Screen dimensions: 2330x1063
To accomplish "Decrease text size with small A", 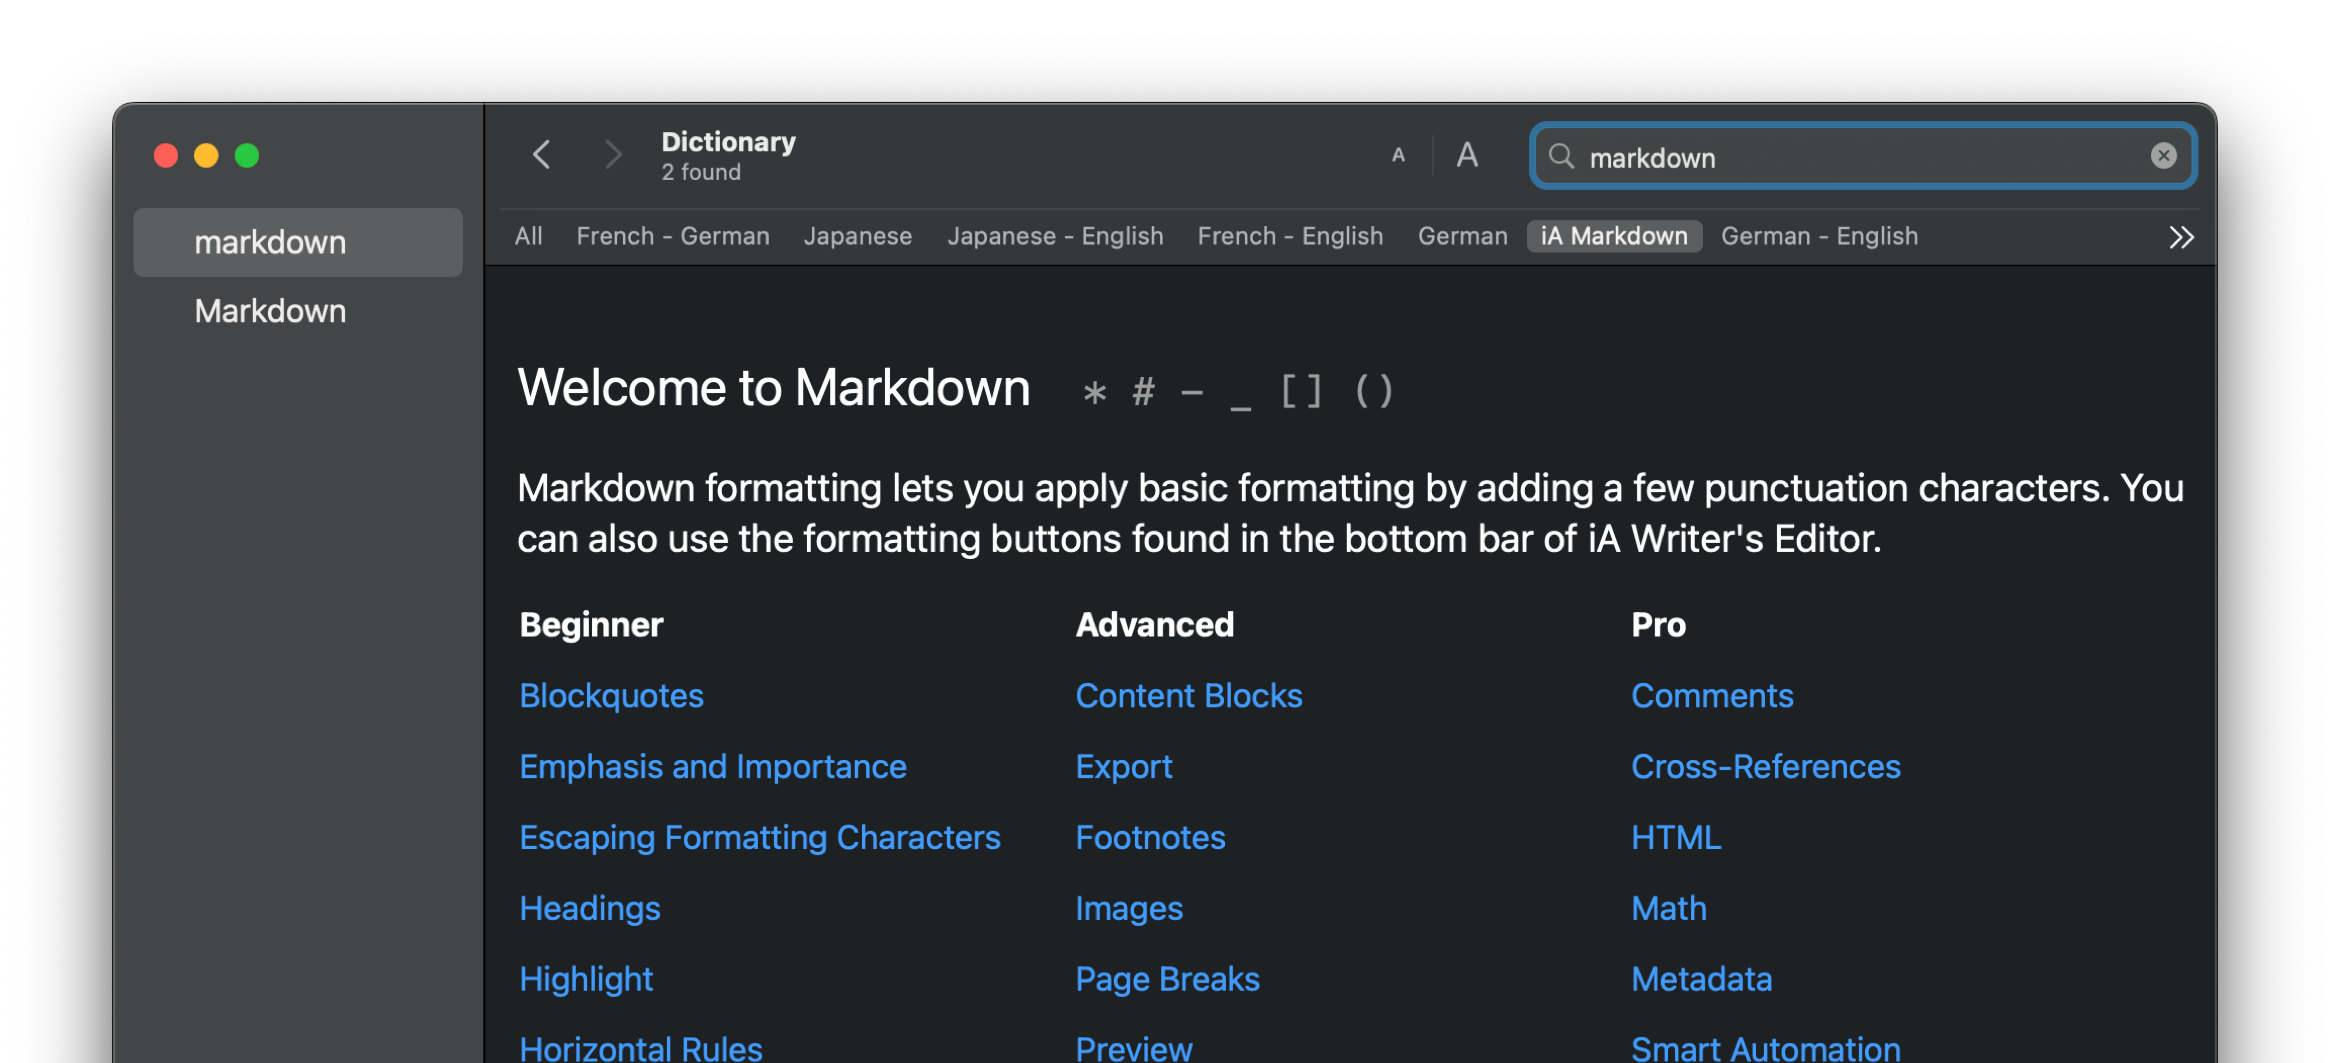I will click(1398, 155).
